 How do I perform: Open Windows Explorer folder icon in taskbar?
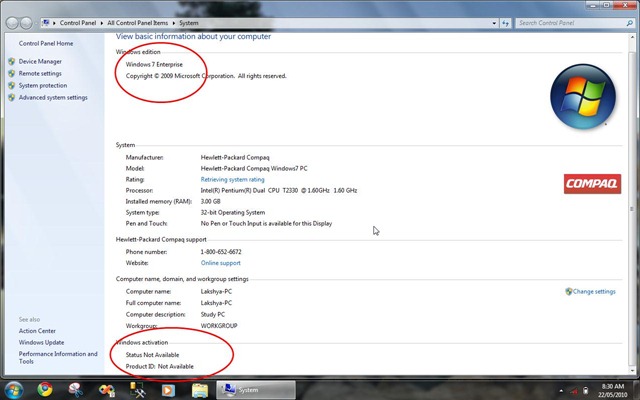200,390
